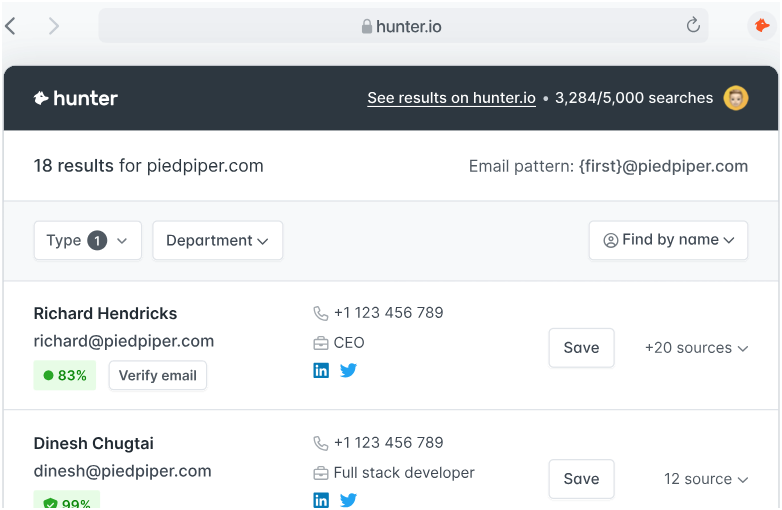Open Richard Hendricks' Twitter profile icon
This screenshot has width=782, height=510.
[348, 370]
